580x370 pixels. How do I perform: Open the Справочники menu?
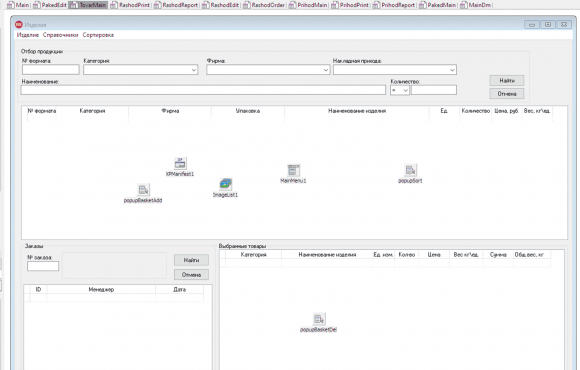tap(61, 35)
